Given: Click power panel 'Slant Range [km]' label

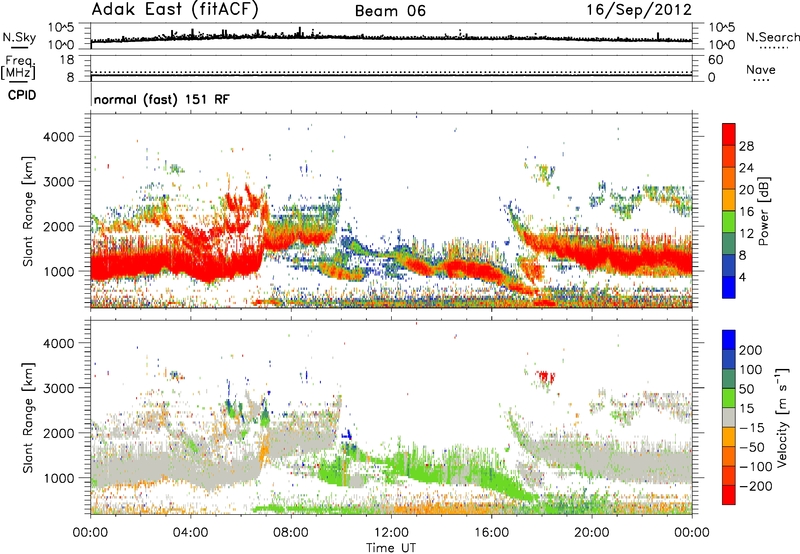Looking at the screenshot, I should coord(28,211).
